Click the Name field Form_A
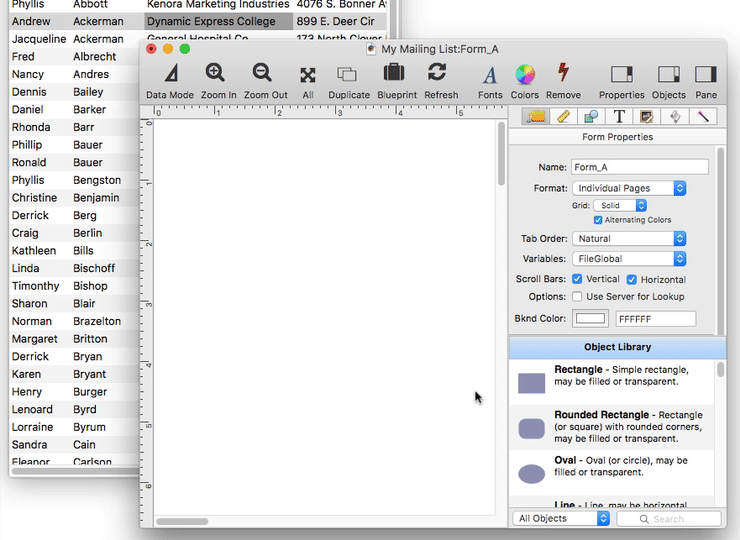Image resolution: width=740 pixels, height=540 pixels. 639,167
